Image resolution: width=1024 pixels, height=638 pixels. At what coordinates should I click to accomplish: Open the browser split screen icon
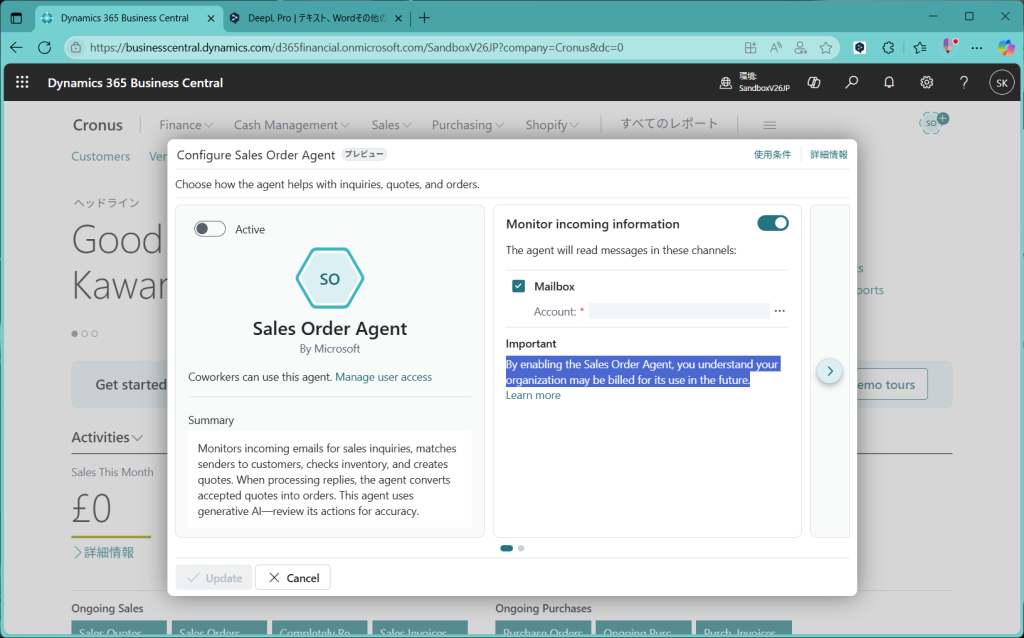(750, 47)
